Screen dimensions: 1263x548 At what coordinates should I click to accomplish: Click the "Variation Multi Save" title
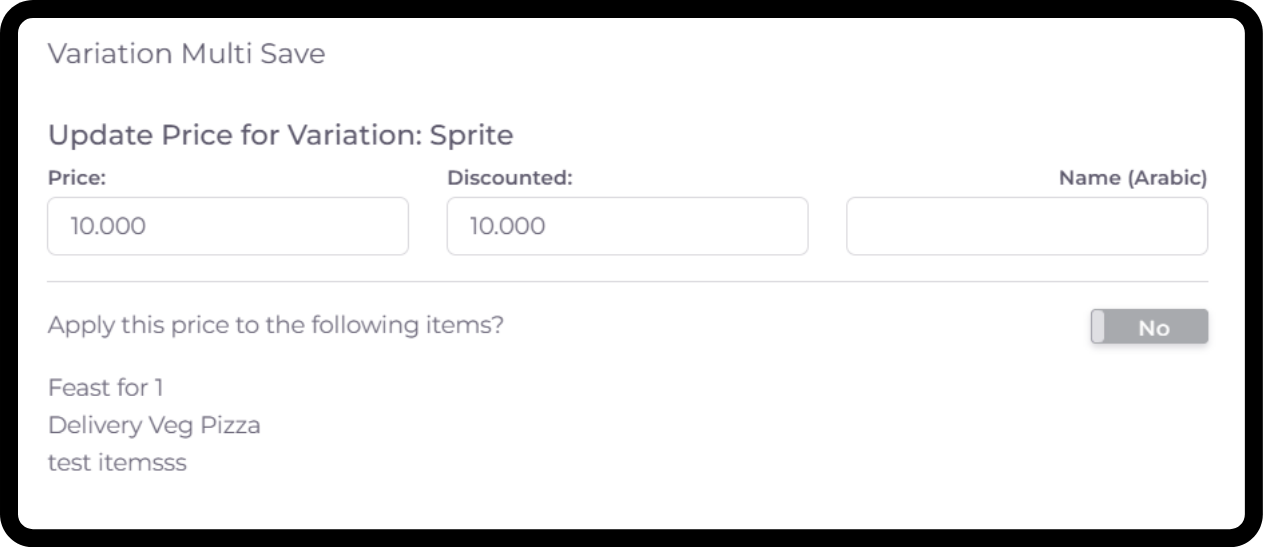(x=186, y=54)
